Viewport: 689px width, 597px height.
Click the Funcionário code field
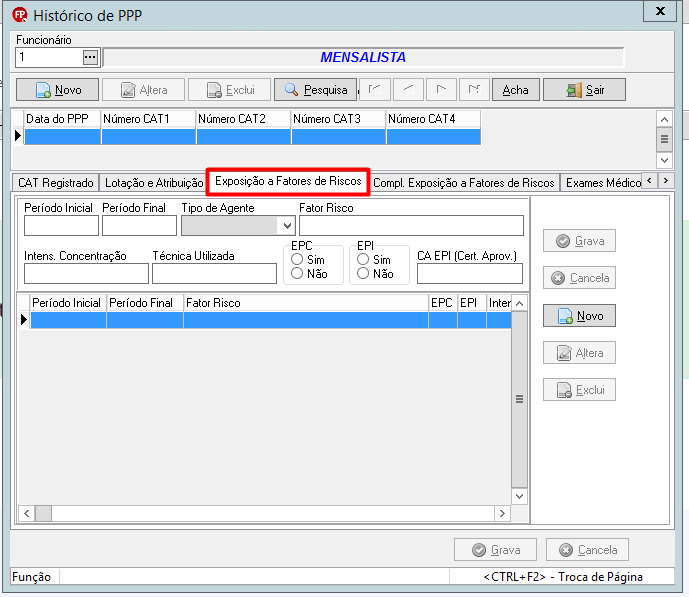pos(49,57)
